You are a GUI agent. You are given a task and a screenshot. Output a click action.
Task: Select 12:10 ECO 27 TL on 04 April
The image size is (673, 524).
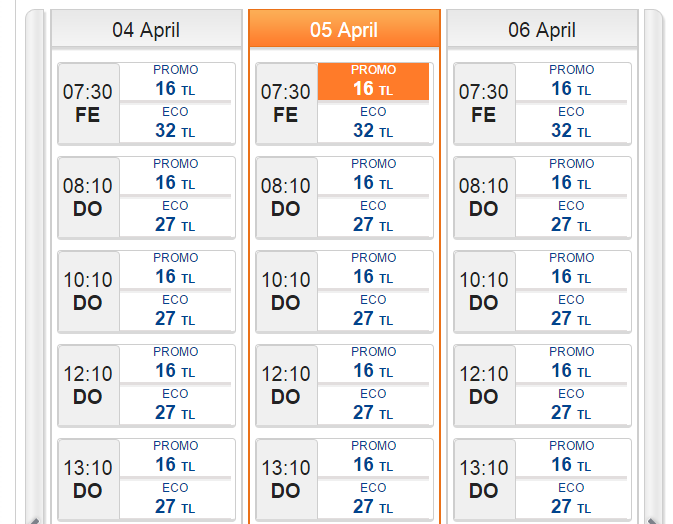(176, 405)
